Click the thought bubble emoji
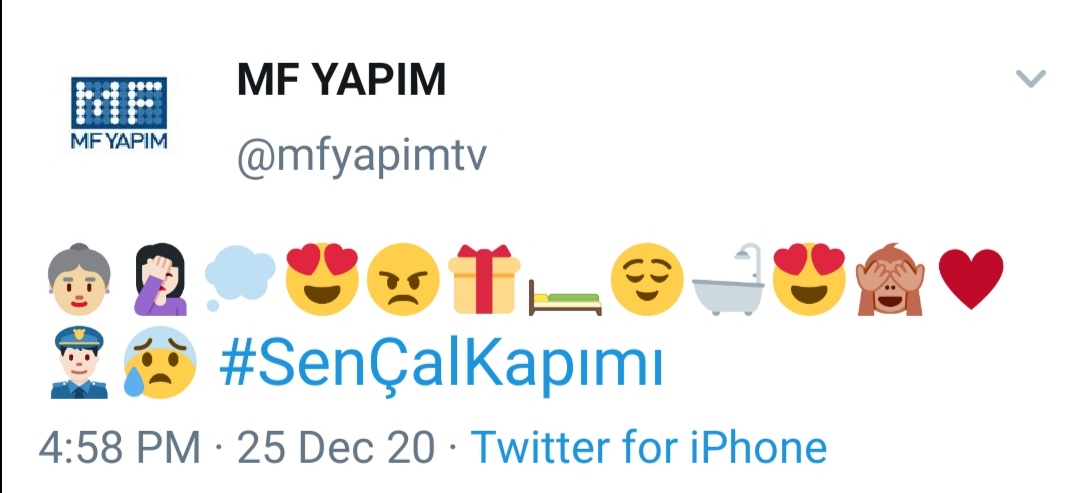The height and width of the screenshot is (493, 1080). pyautogui.click(x=240, y=277)
